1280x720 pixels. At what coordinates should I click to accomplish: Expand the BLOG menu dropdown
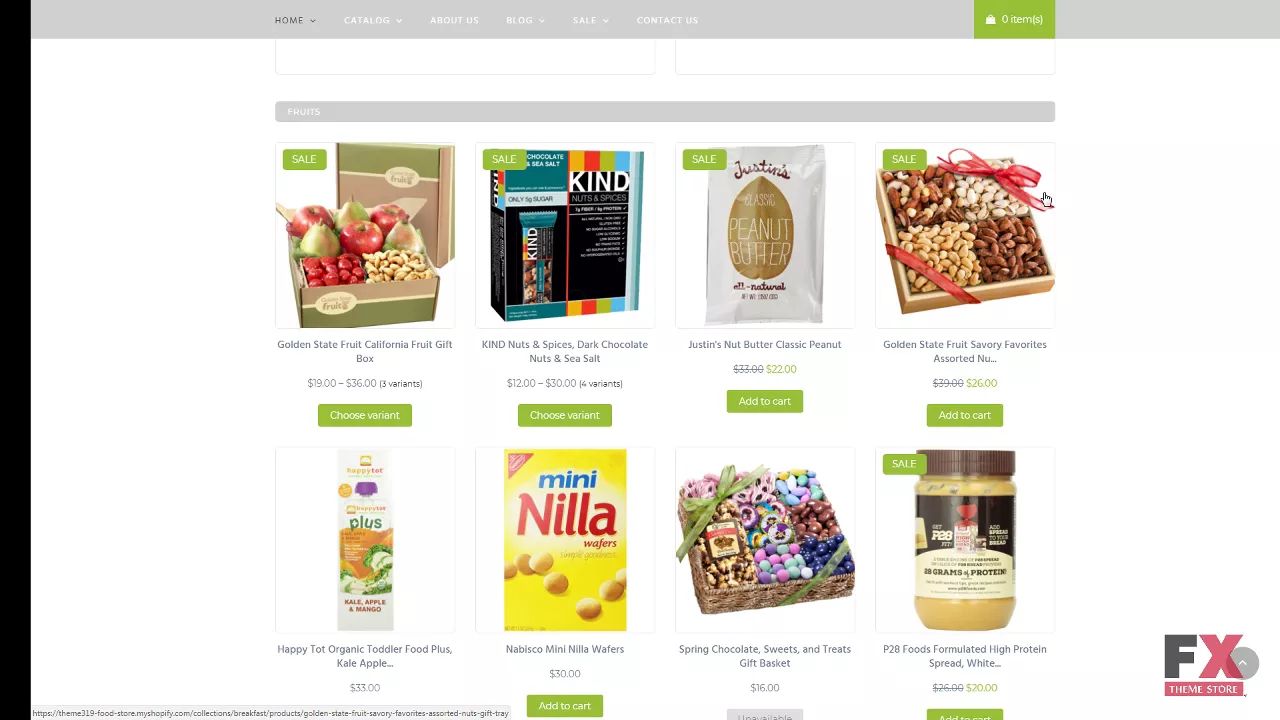click(525, 20)
